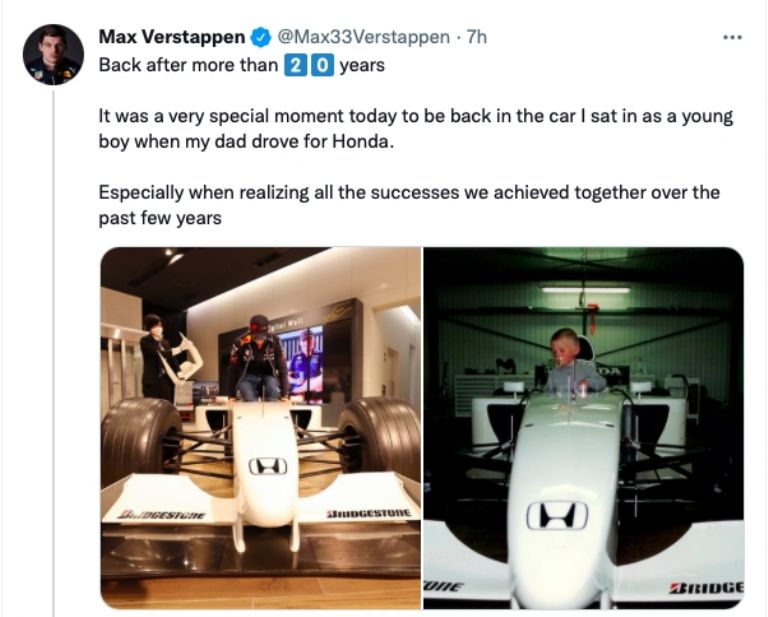Click the Max Verstappen display name
Viewport: 768px width, 617px height.
[171, 38]
